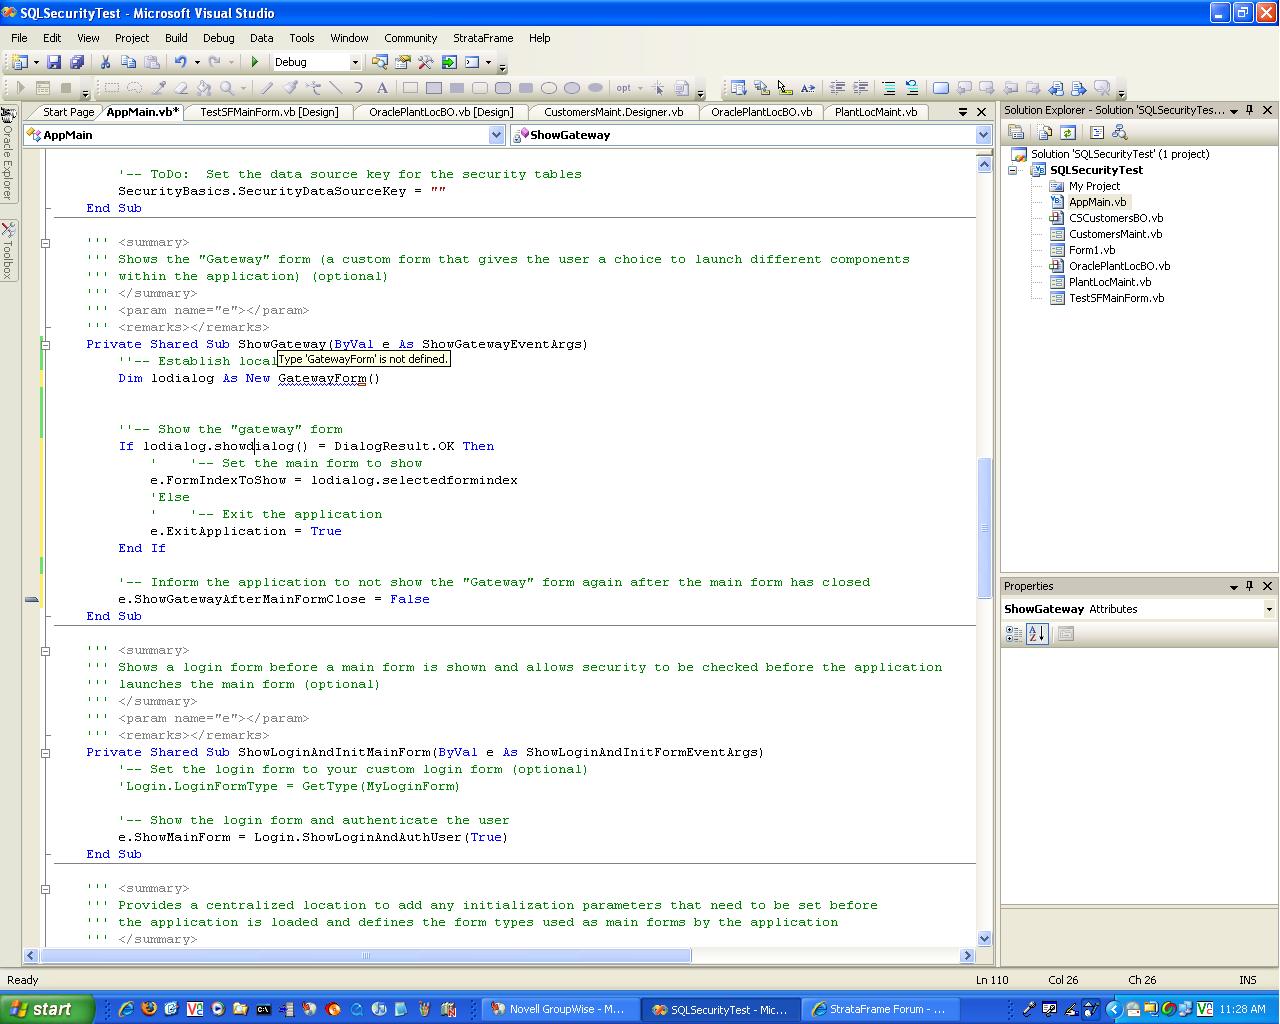Click Save All toolbar icon
Viewport: 1280px width, 1024px height.
click(x=76, y=62)
